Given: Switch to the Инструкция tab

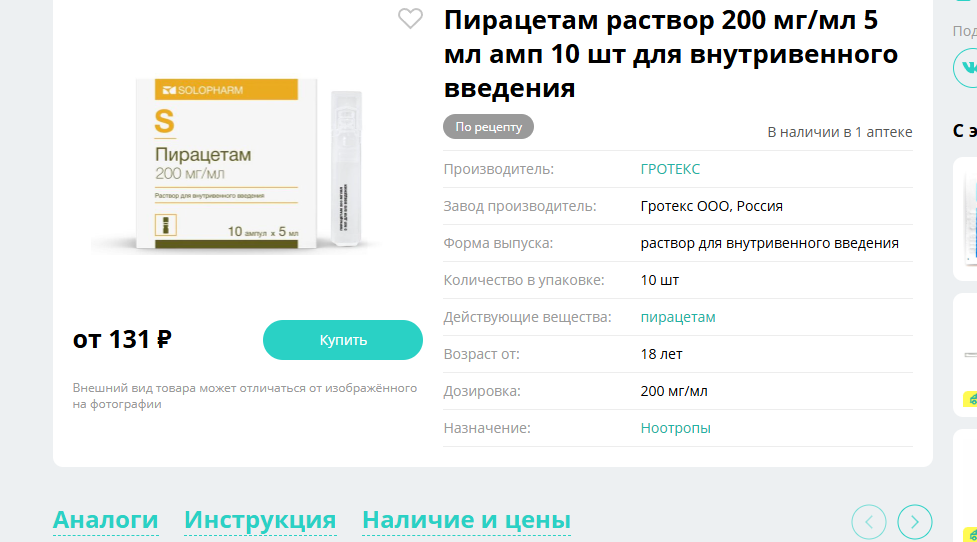Looking at the screenshot, I should tap(260, 520).
